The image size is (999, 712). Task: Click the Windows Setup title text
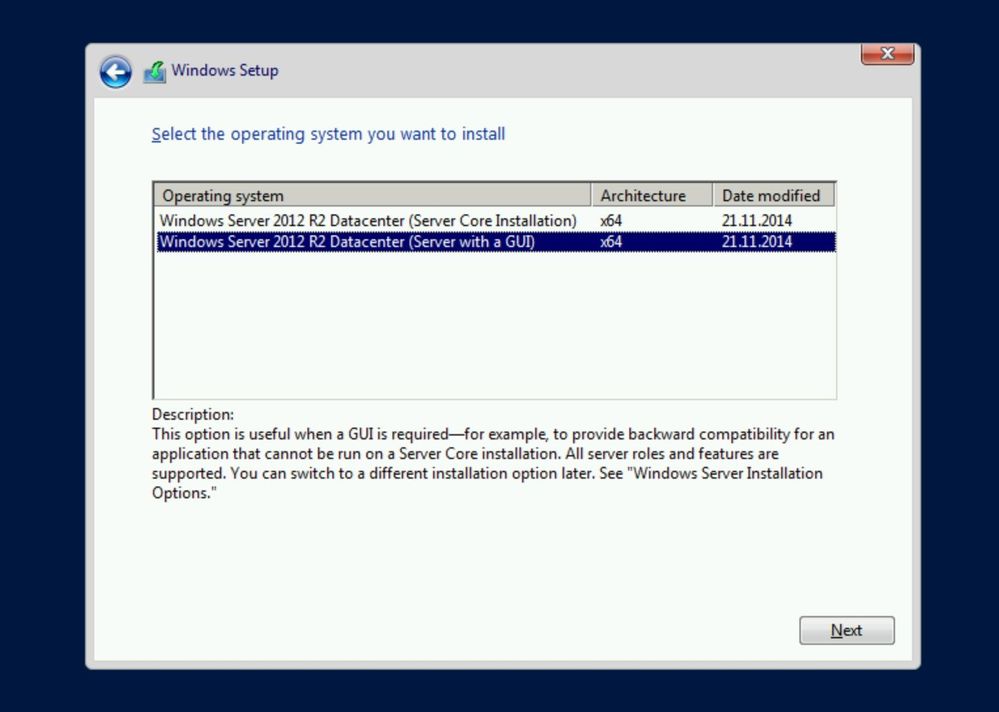(225, 70)
